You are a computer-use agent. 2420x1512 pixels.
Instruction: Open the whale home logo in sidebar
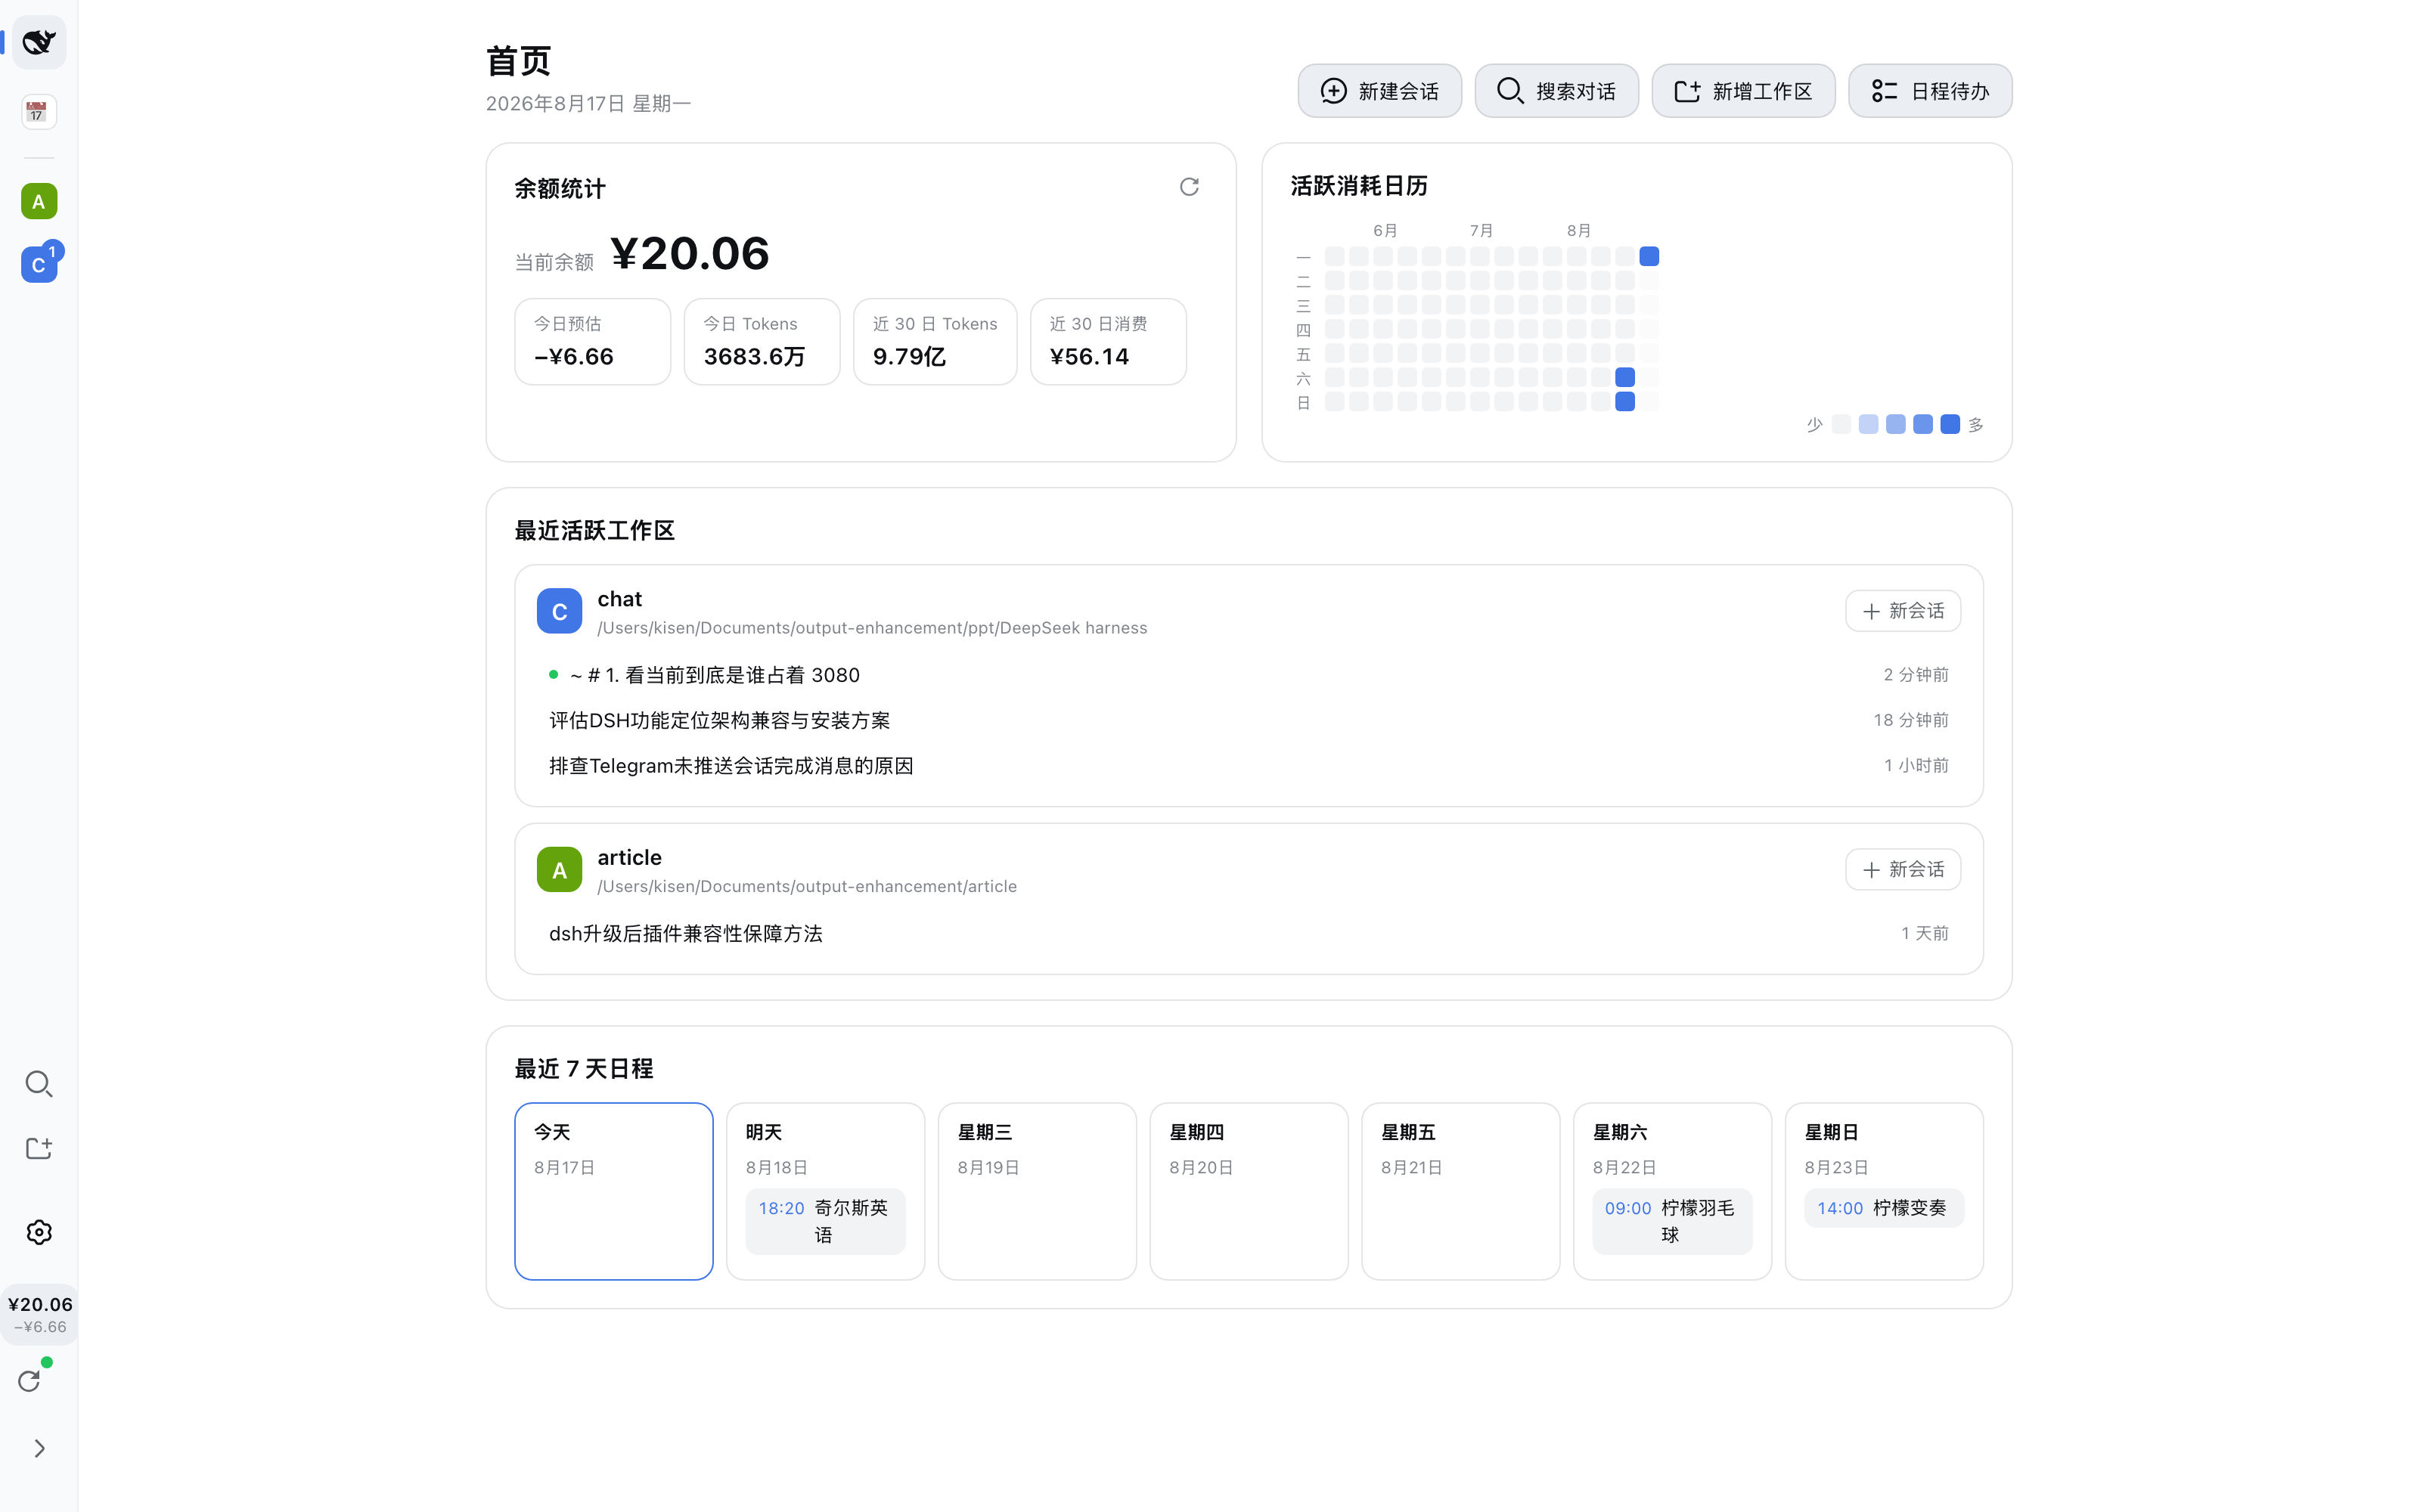tap(39, 42)
